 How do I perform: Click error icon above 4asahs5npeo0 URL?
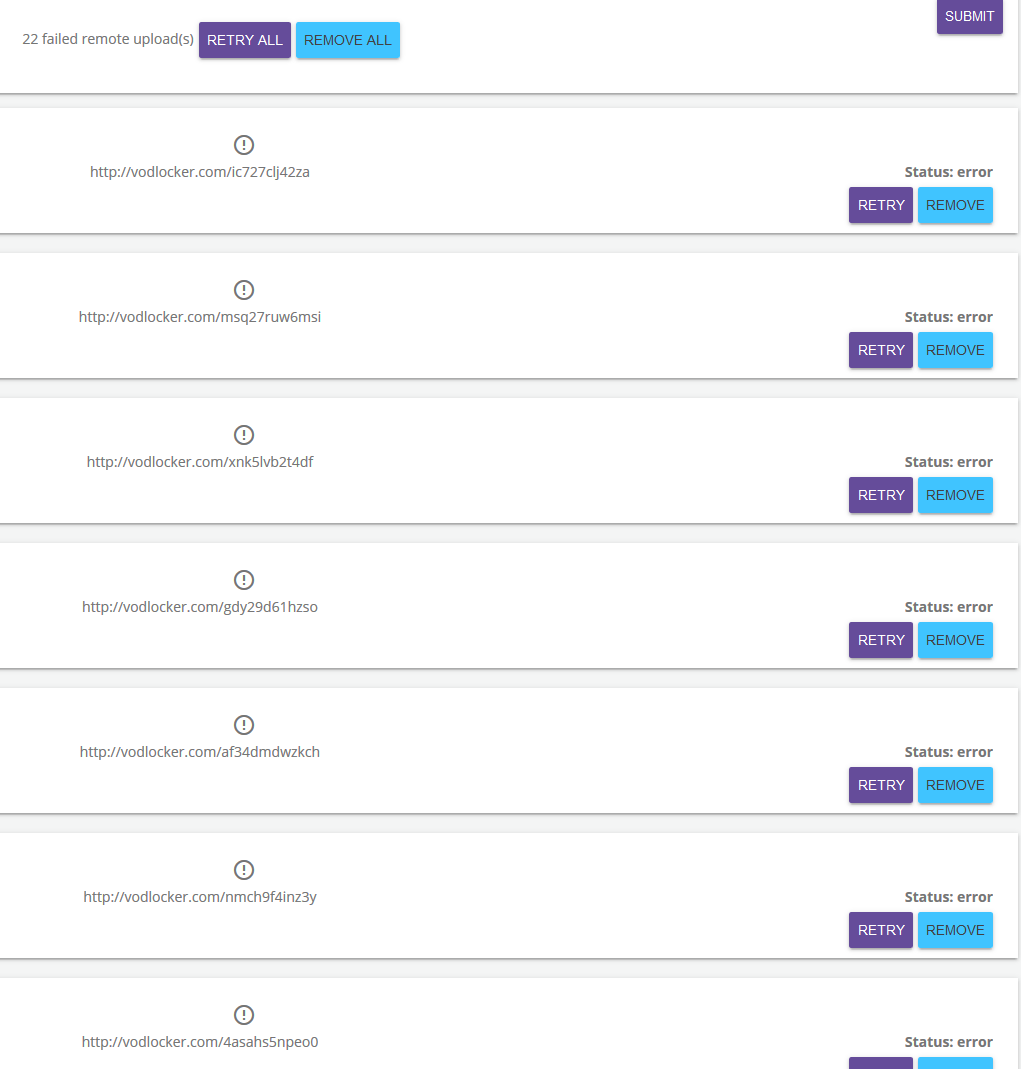(x=243, y=1014)
